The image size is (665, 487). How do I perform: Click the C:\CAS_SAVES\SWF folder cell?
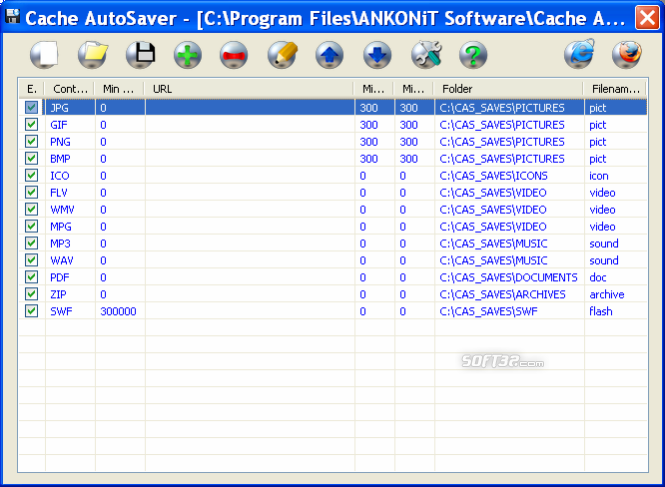(x=509, y=311)
